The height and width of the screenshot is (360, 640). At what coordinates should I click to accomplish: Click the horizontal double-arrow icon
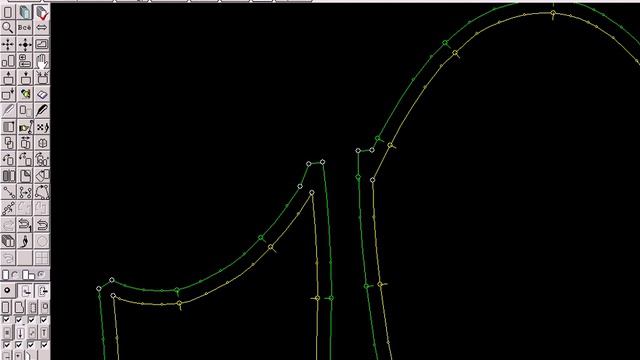tap(42, 28)
